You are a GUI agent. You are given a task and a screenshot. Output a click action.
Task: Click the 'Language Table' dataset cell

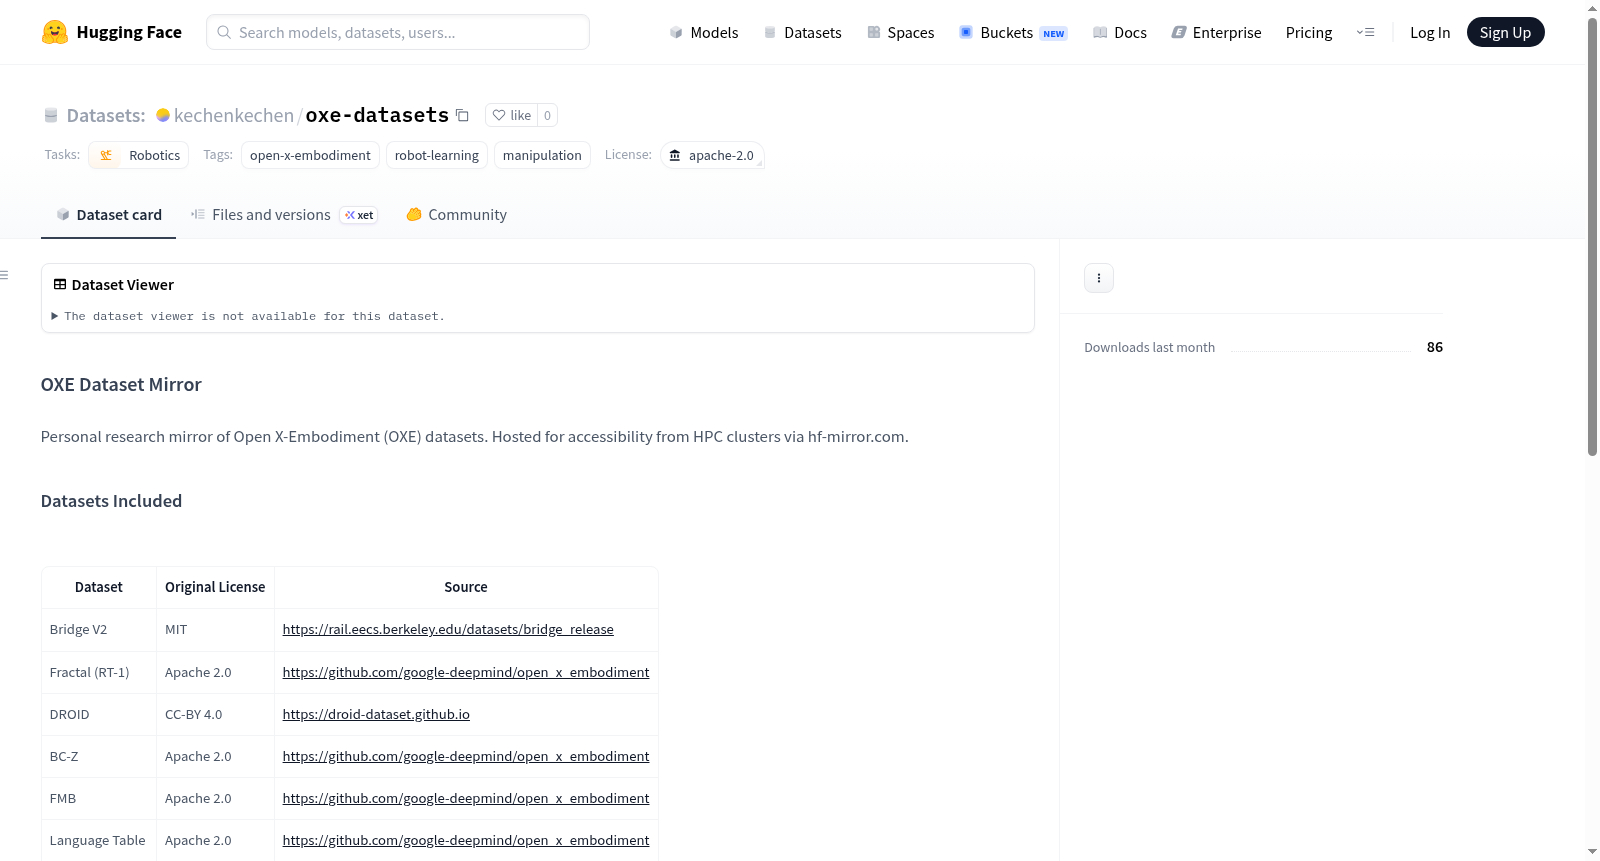(99, 840)
